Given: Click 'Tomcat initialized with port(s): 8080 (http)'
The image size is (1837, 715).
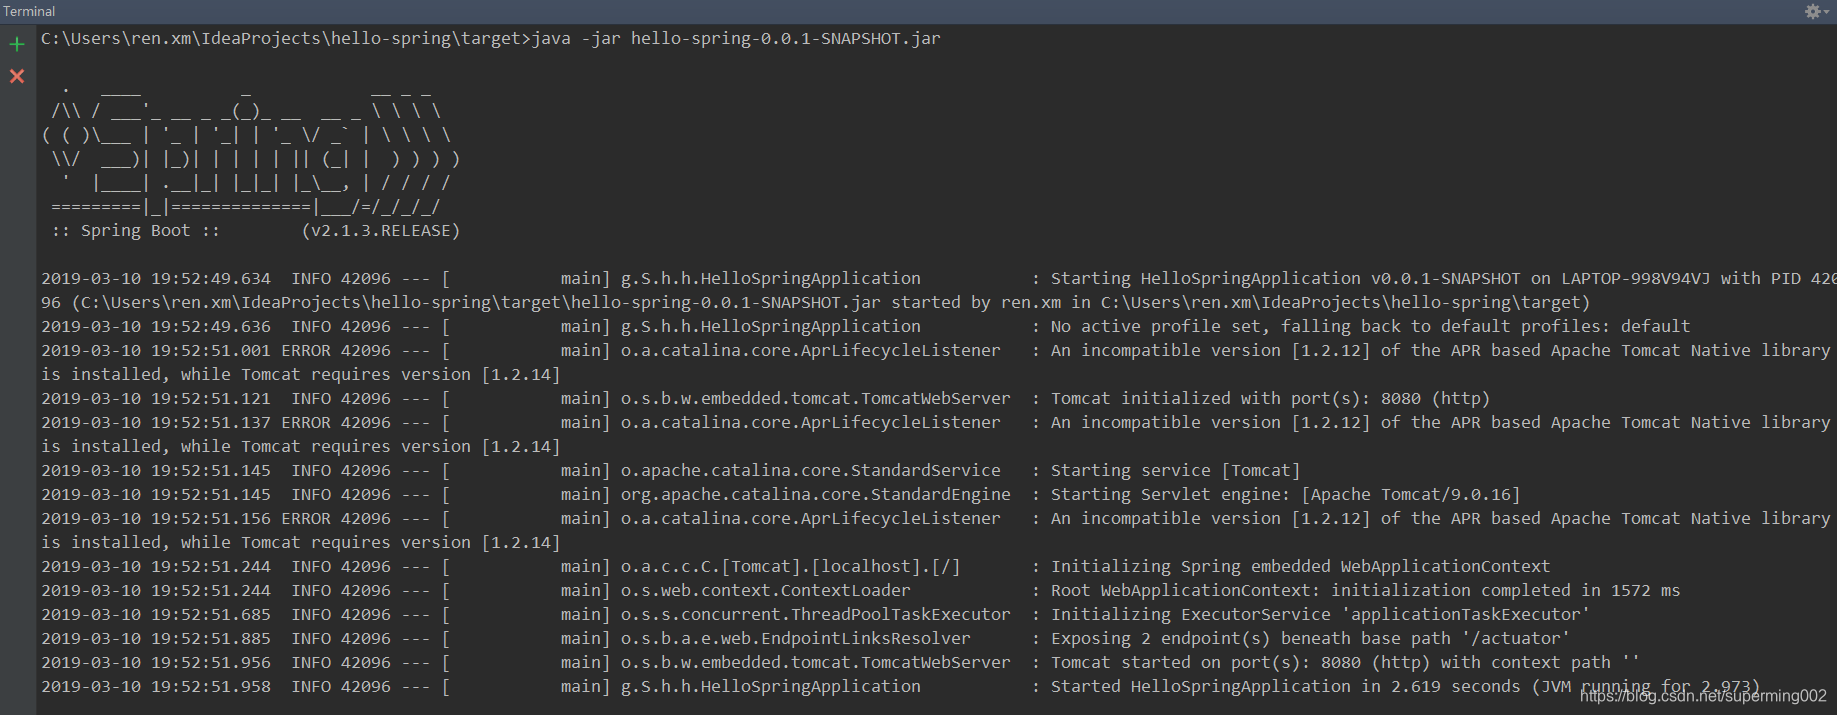Looking at the screenshot, I should click(1270, 399).
